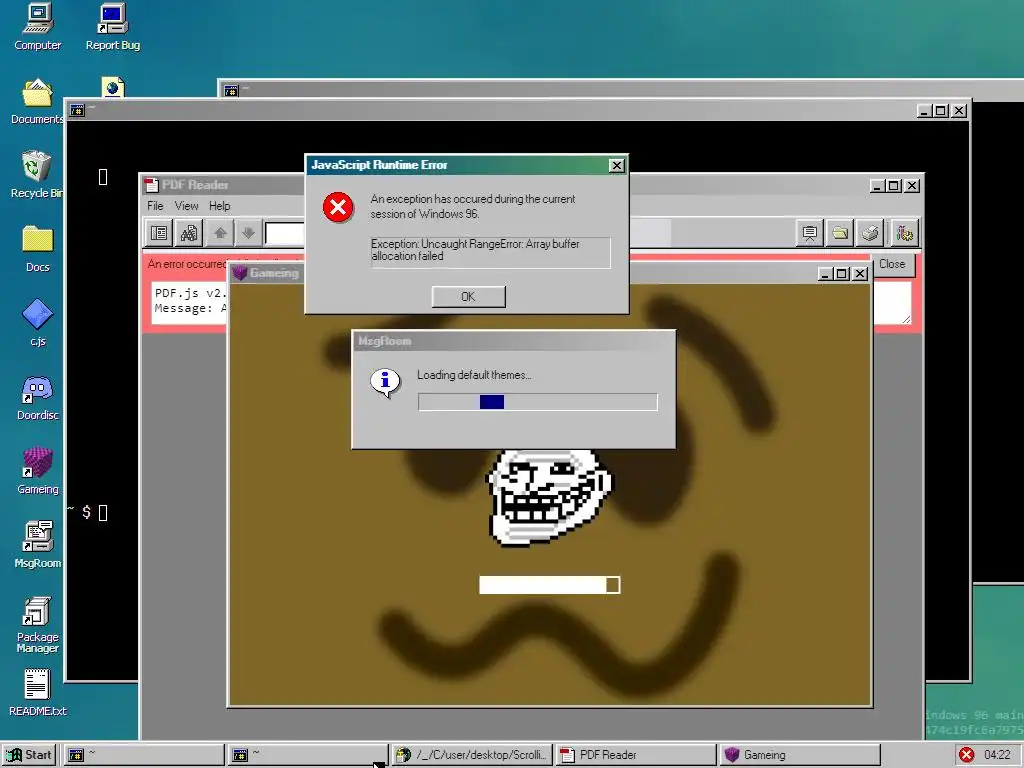Click the binoculars Find icon in PDF Reader
The image size is (1024, 768).
tap(189, 233)
